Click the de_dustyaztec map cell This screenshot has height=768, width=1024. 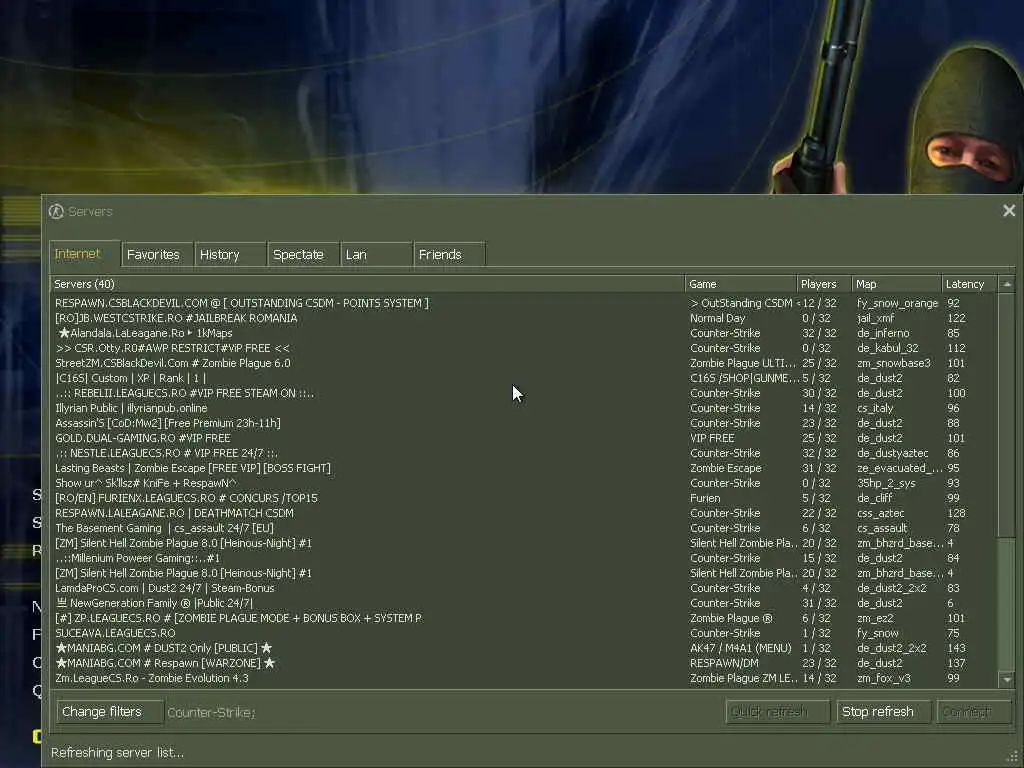click(x=893, y=453)
